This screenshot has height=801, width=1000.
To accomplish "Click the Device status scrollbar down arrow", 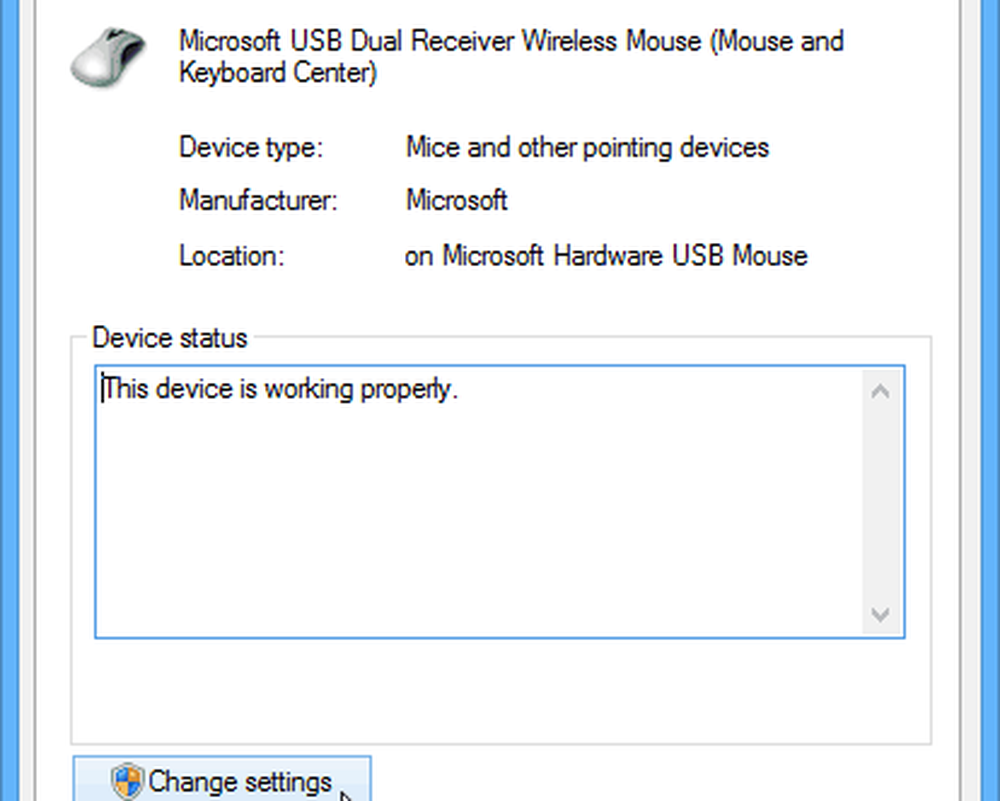I will (880, 613).
